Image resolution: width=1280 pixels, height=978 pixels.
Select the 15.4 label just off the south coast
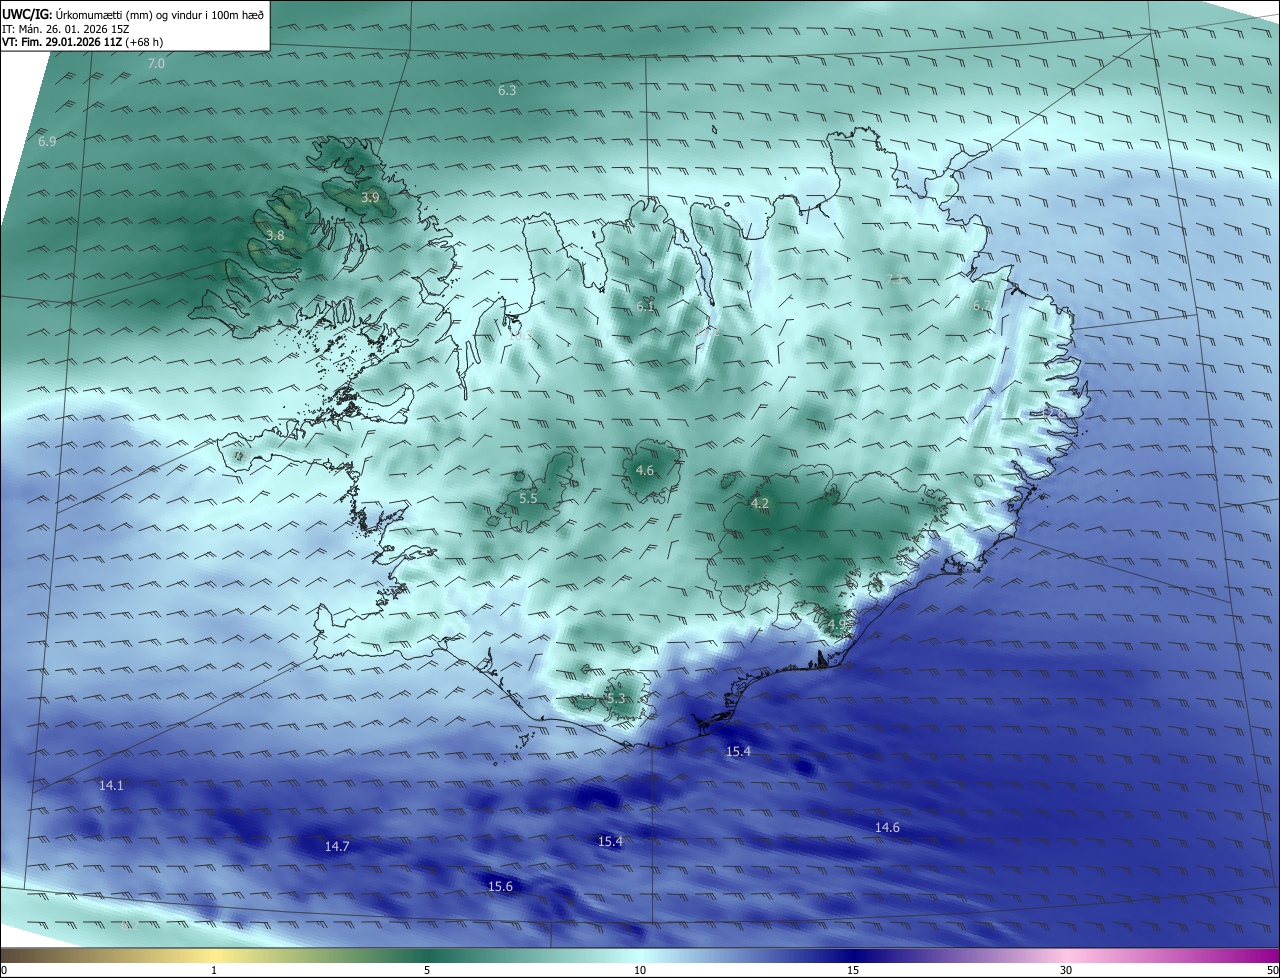[x=738, y=751]
